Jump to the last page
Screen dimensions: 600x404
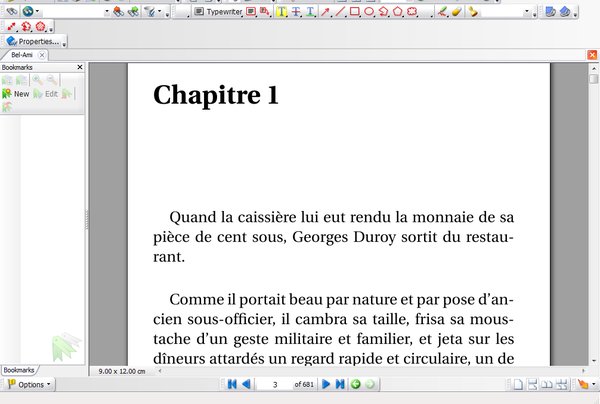(x=340, y=384)
